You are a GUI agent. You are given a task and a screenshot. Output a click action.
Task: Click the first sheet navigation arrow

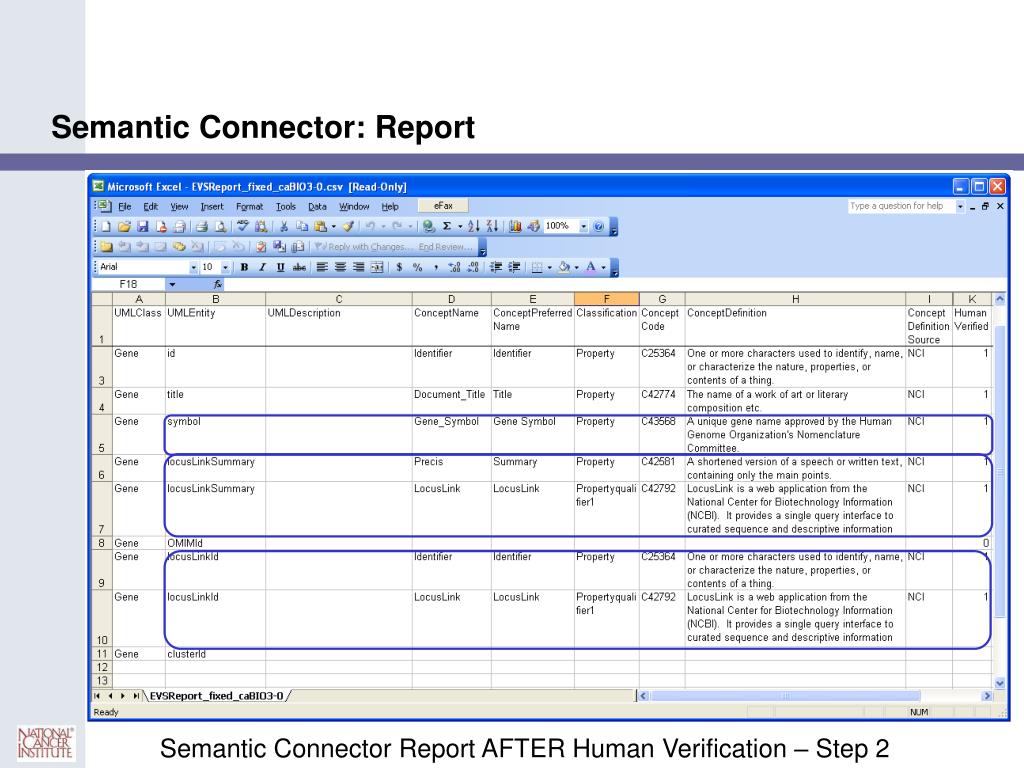tap(97, 696)
